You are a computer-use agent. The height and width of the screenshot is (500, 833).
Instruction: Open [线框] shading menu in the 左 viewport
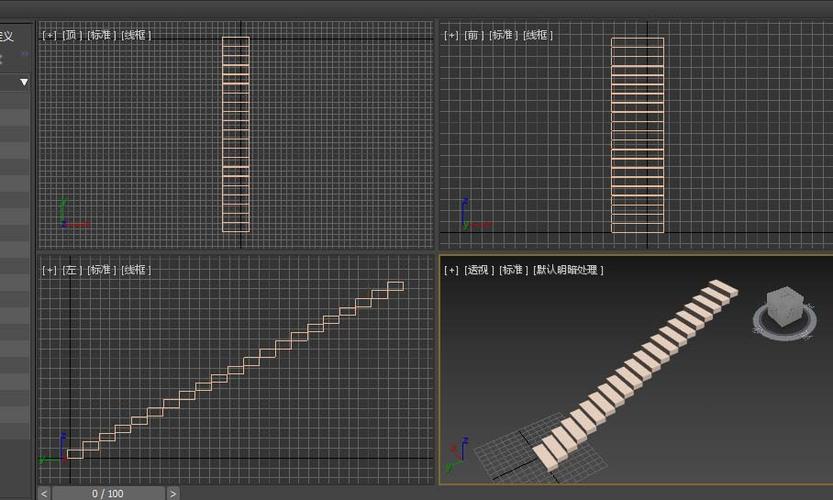click(136, 270)
